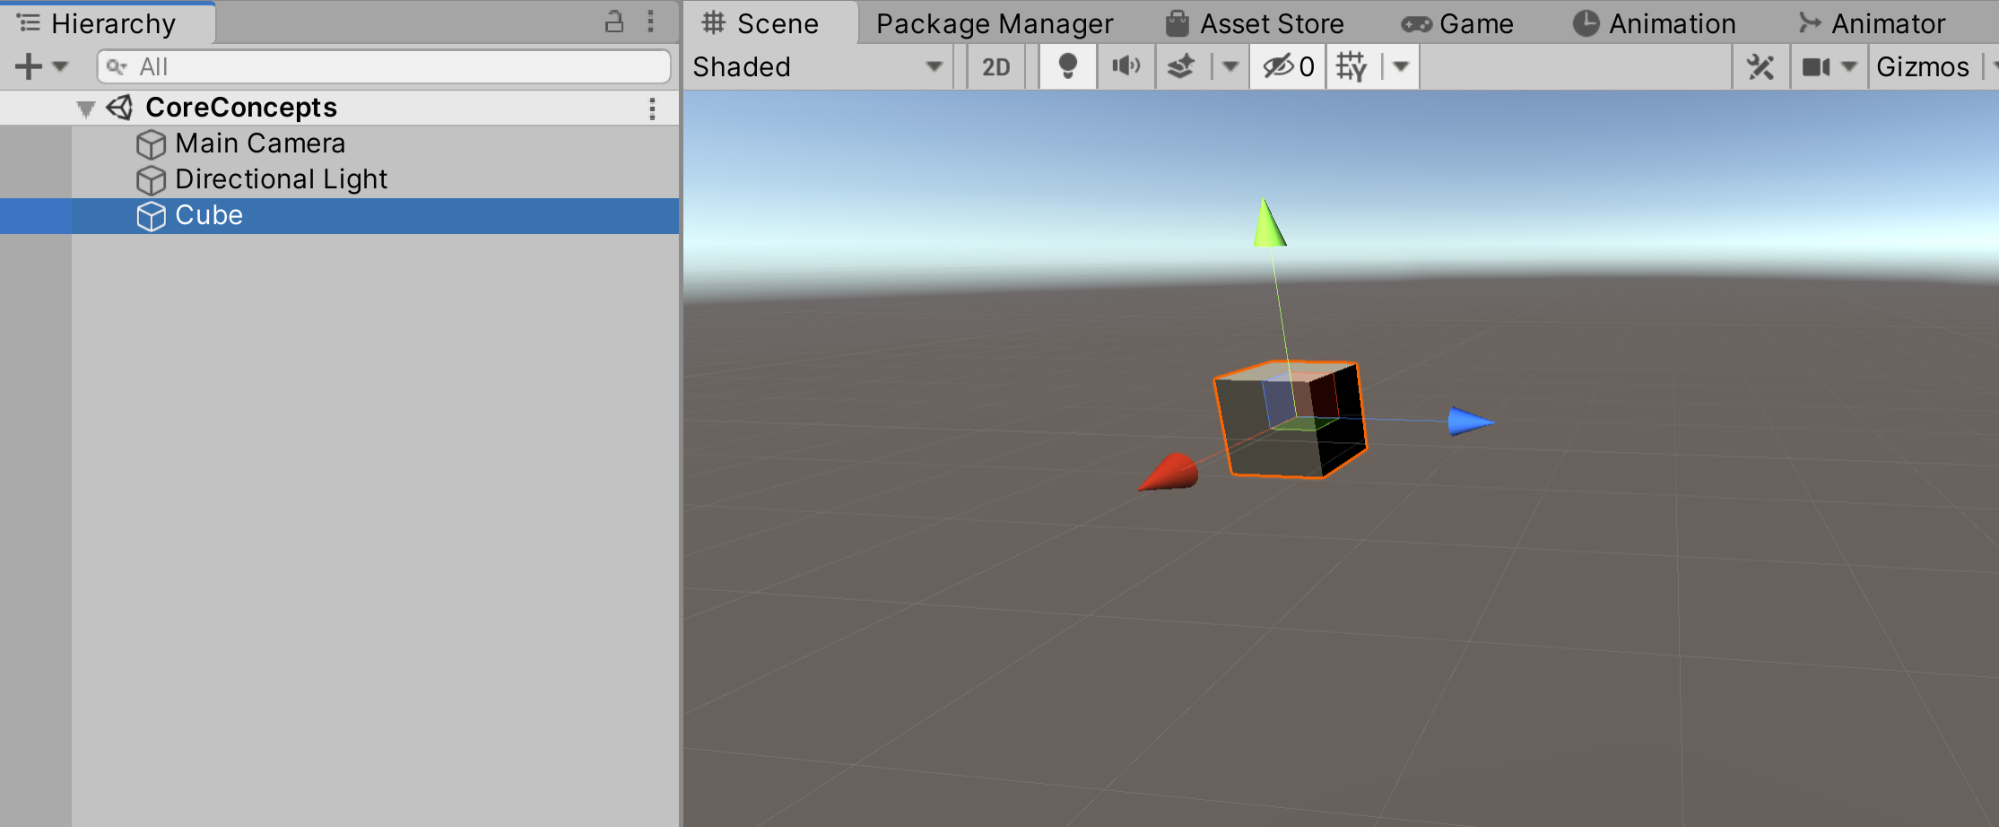The image size is (1999, 827).
Task: Open the Hierarchy panel three-dot options menu
Action: coord(650,22)
